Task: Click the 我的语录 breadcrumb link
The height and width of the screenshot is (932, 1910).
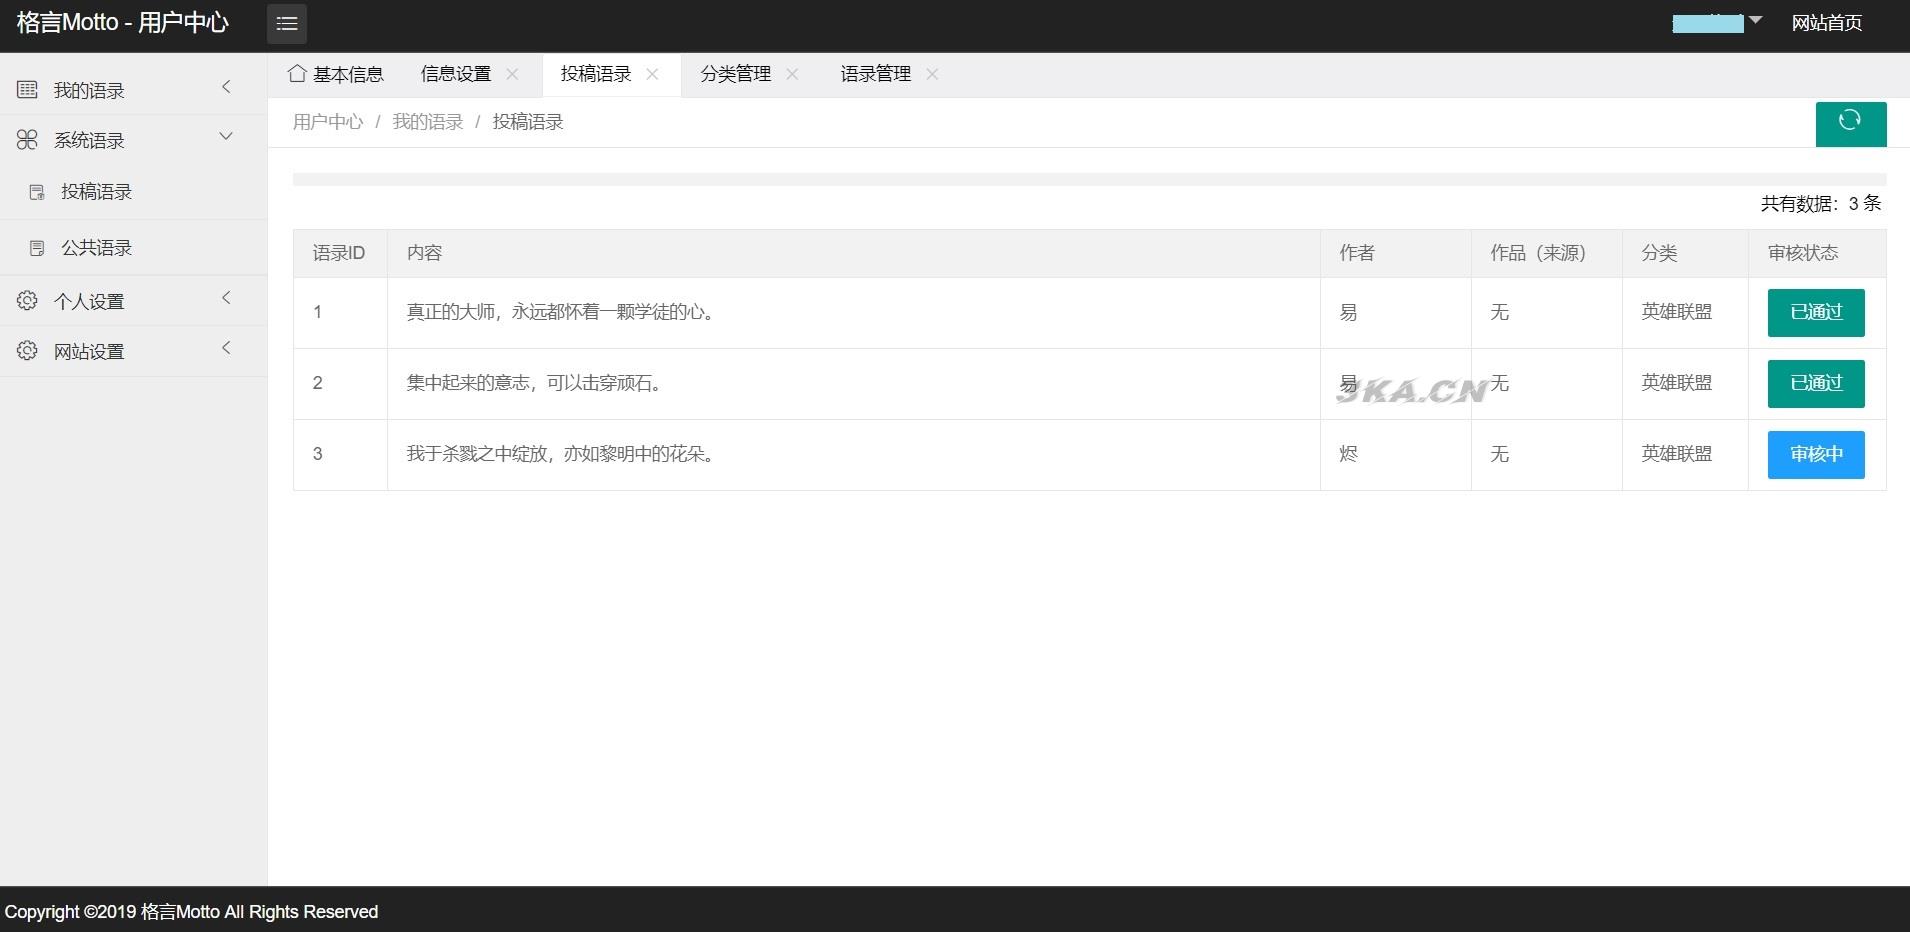Action: pyautogui.click(x=427, y=122)
